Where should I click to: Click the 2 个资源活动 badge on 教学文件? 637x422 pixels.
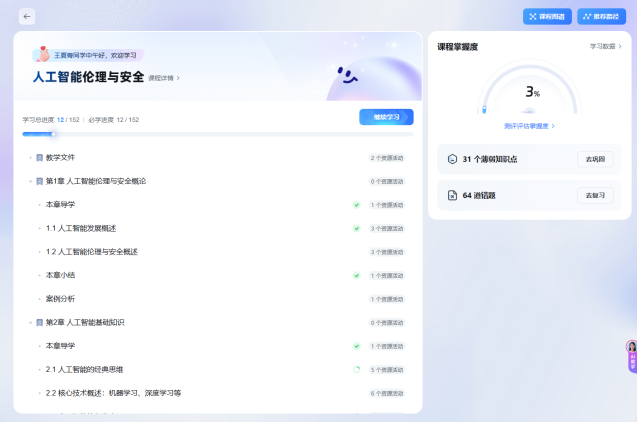click(x=387, y=158)
